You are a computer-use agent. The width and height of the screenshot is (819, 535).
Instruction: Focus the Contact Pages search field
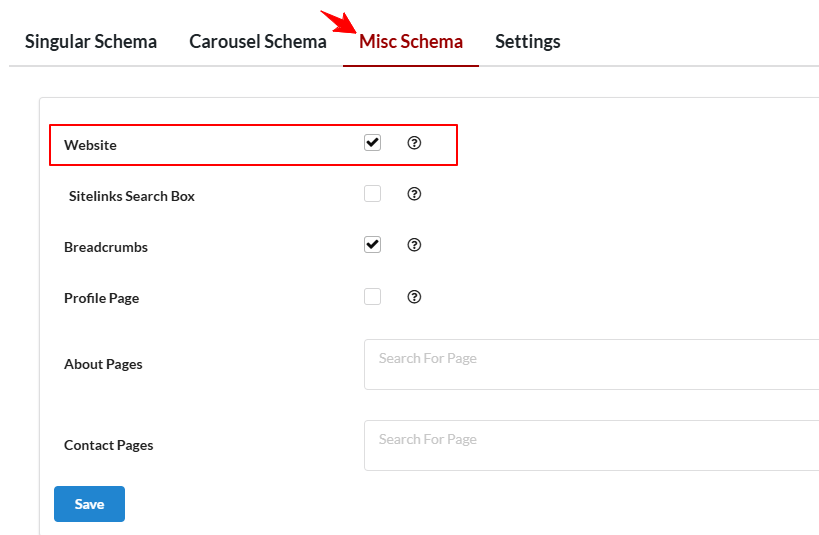(591, 445)
